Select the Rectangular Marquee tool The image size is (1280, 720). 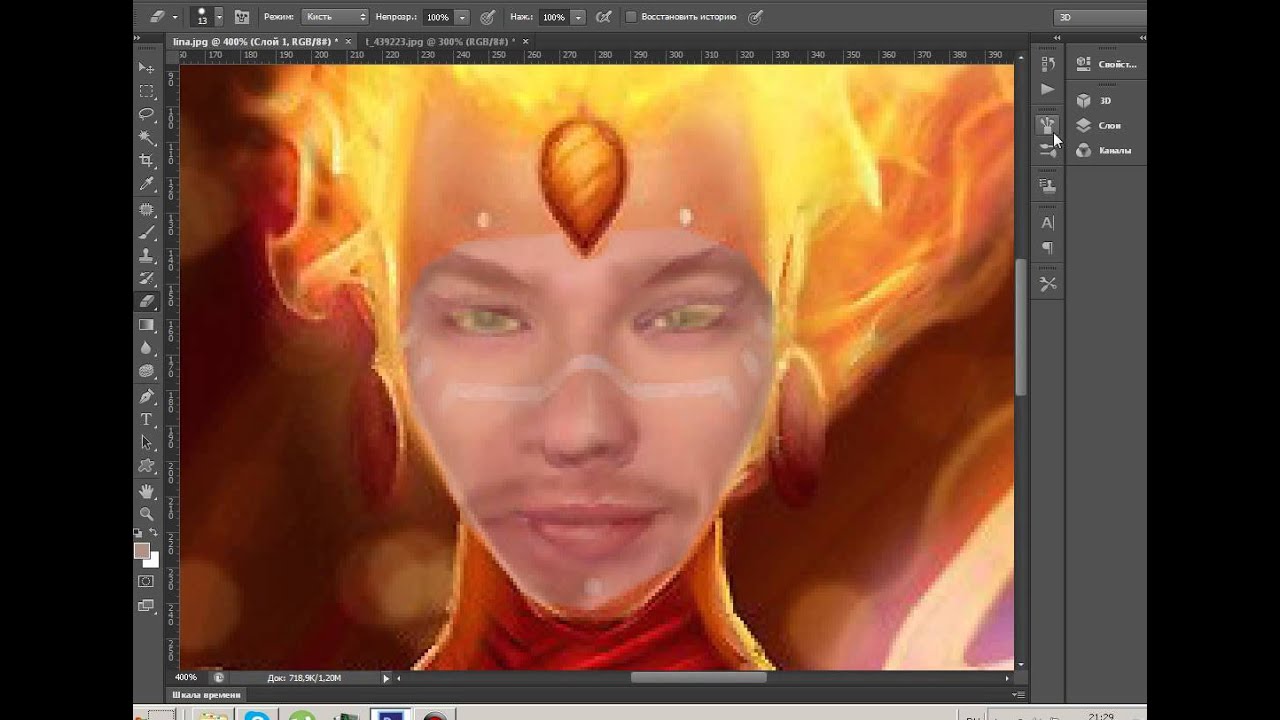coord(146,91)
